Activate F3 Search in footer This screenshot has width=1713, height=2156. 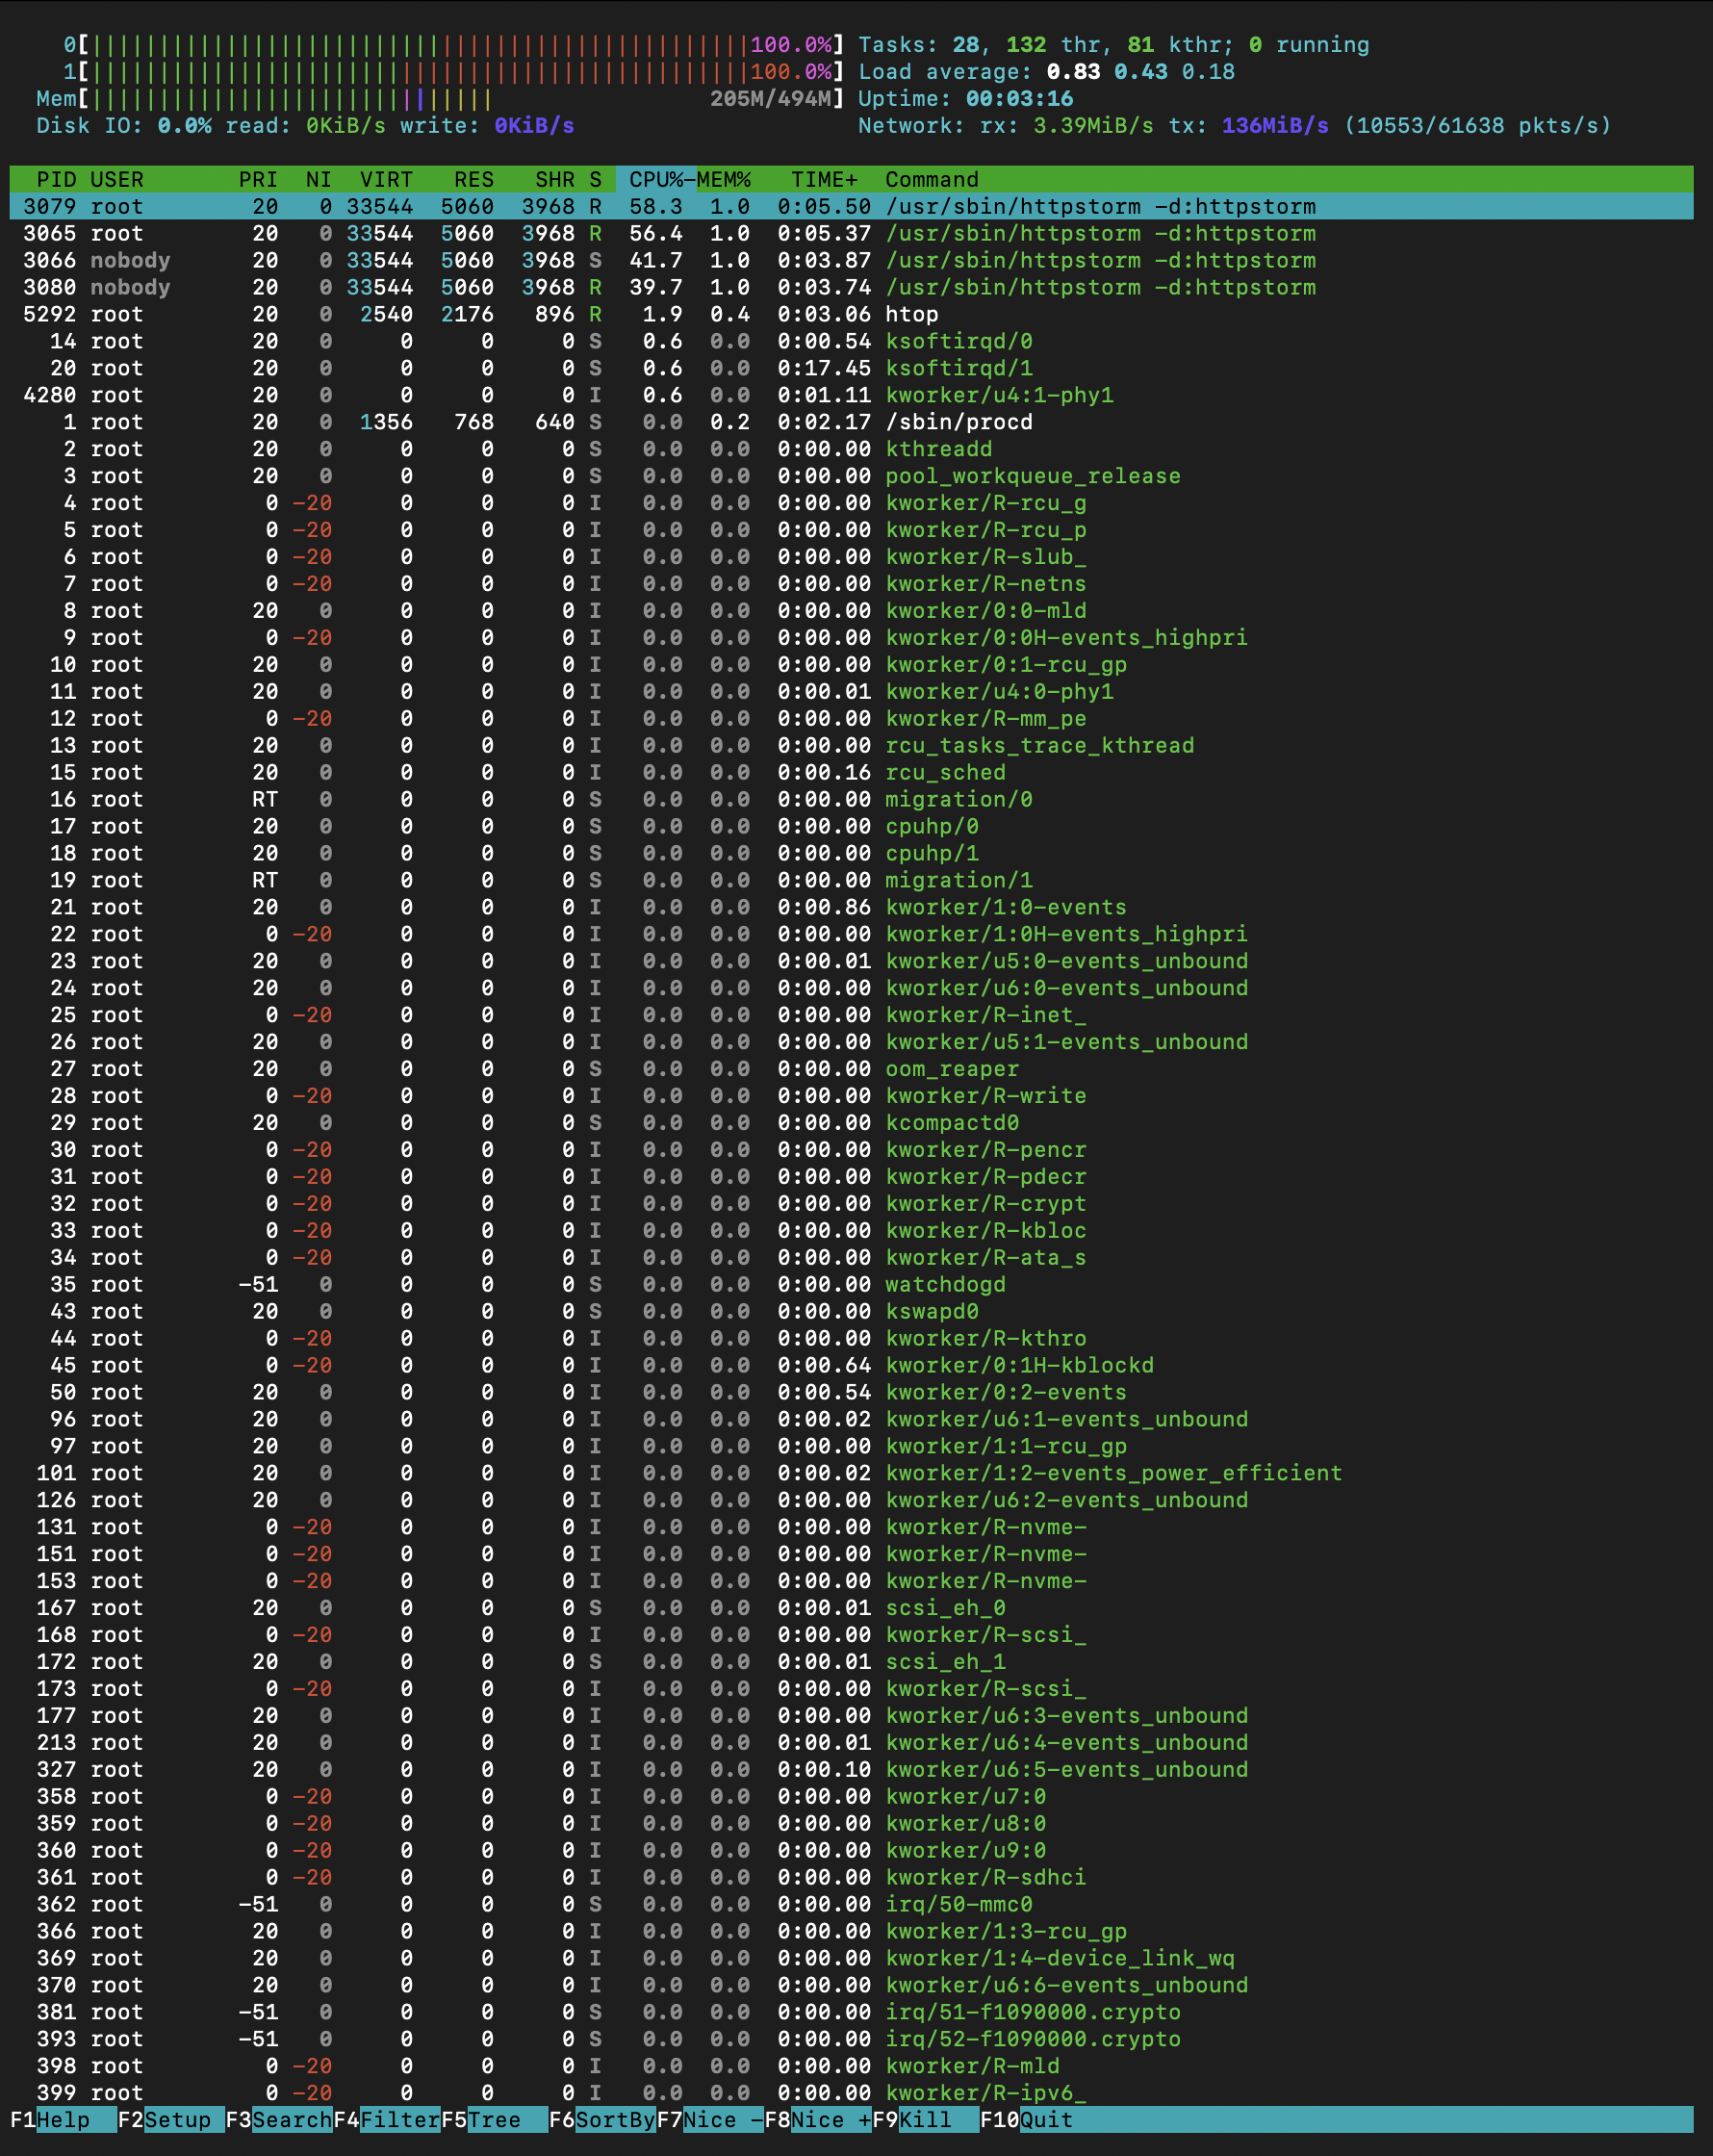[278, 2119]
